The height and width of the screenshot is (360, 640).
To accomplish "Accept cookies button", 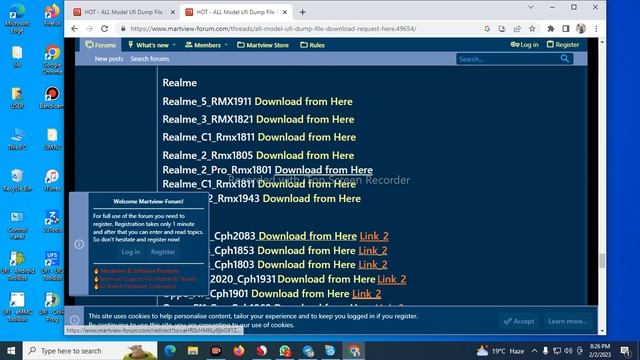I will [519, 321].
